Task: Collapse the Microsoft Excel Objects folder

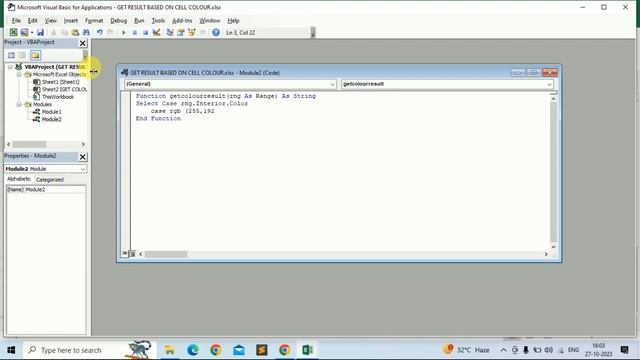Action: 19,75
